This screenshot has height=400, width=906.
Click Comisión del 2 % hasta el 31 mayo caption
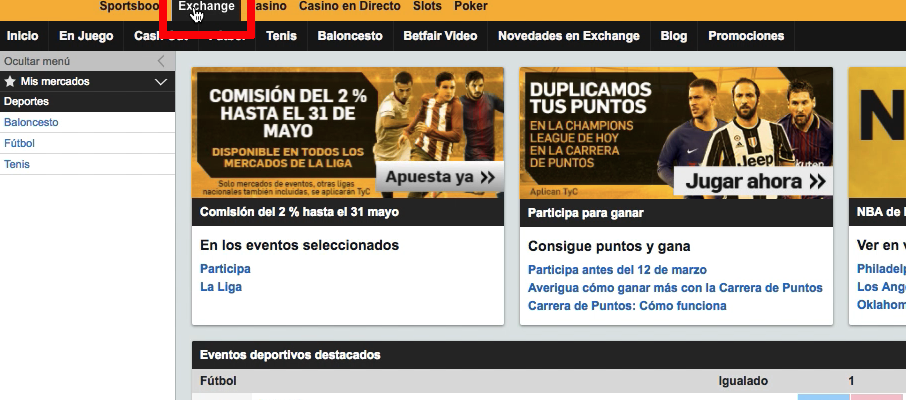(x=299, y=212)
